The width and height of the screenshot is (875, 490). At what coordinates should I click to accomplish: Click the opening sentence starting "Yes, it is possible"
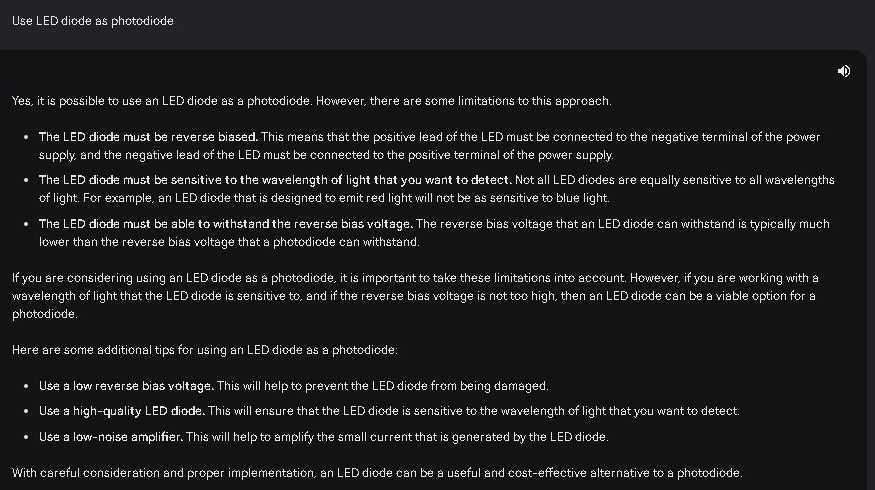tap(312, 101)
